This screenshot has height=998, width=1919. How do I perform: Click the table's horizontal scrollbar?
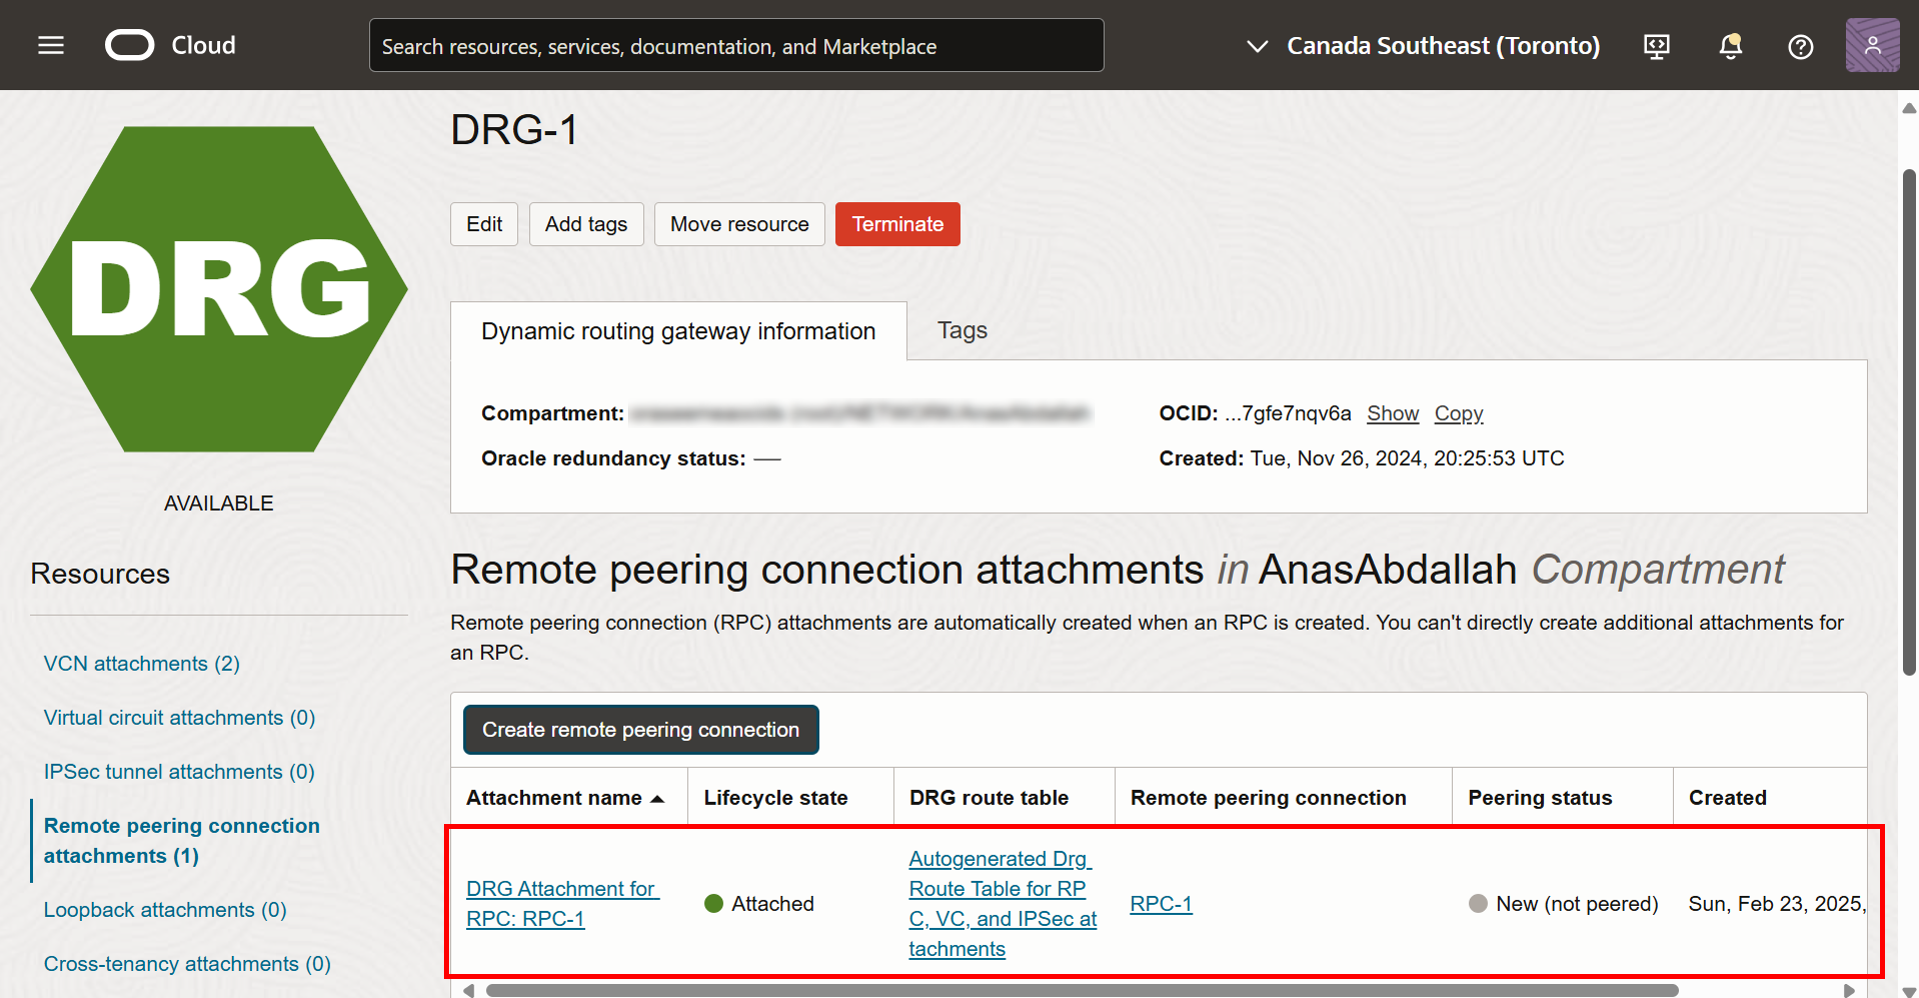pos(1081,990)
